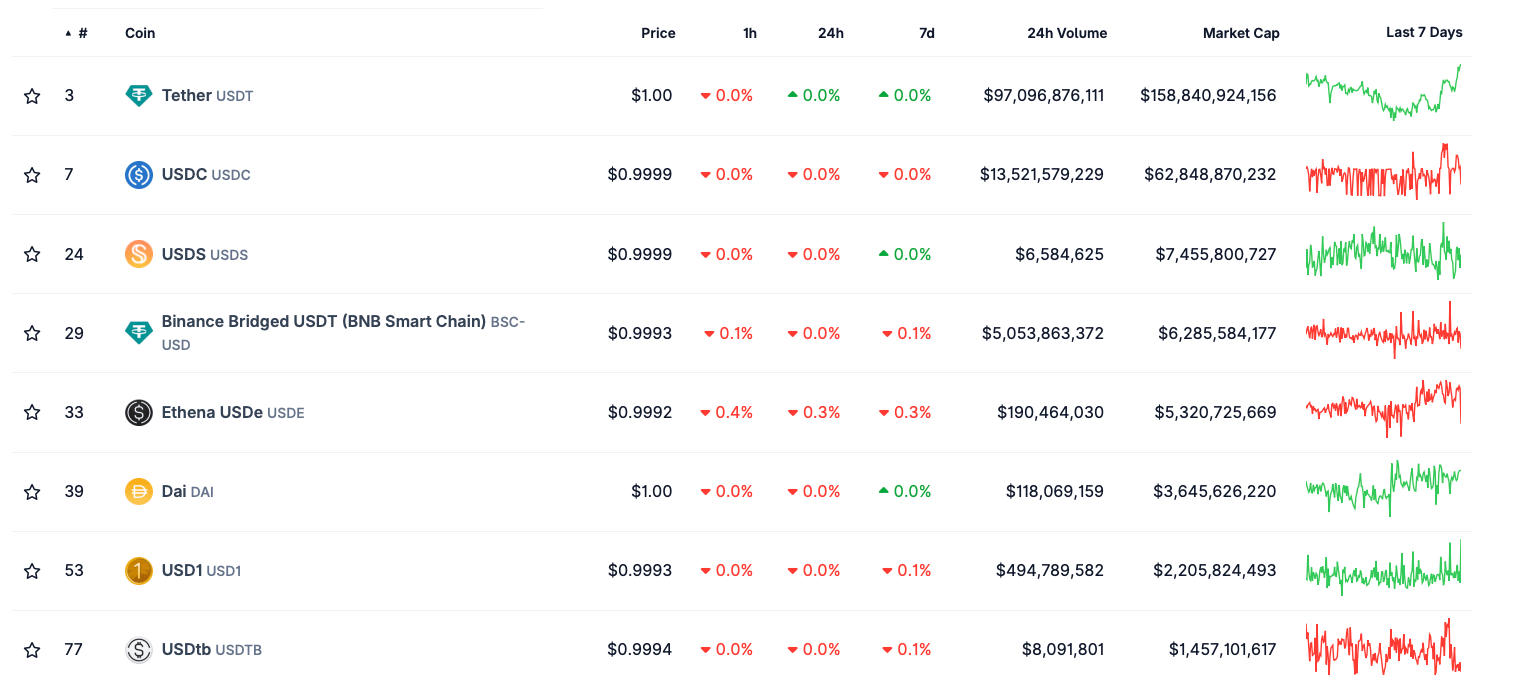Click Ethena USDe price $0.9992
This screenshot has height=685, width=1523.
pyautogui.click(x=640, y=412)
